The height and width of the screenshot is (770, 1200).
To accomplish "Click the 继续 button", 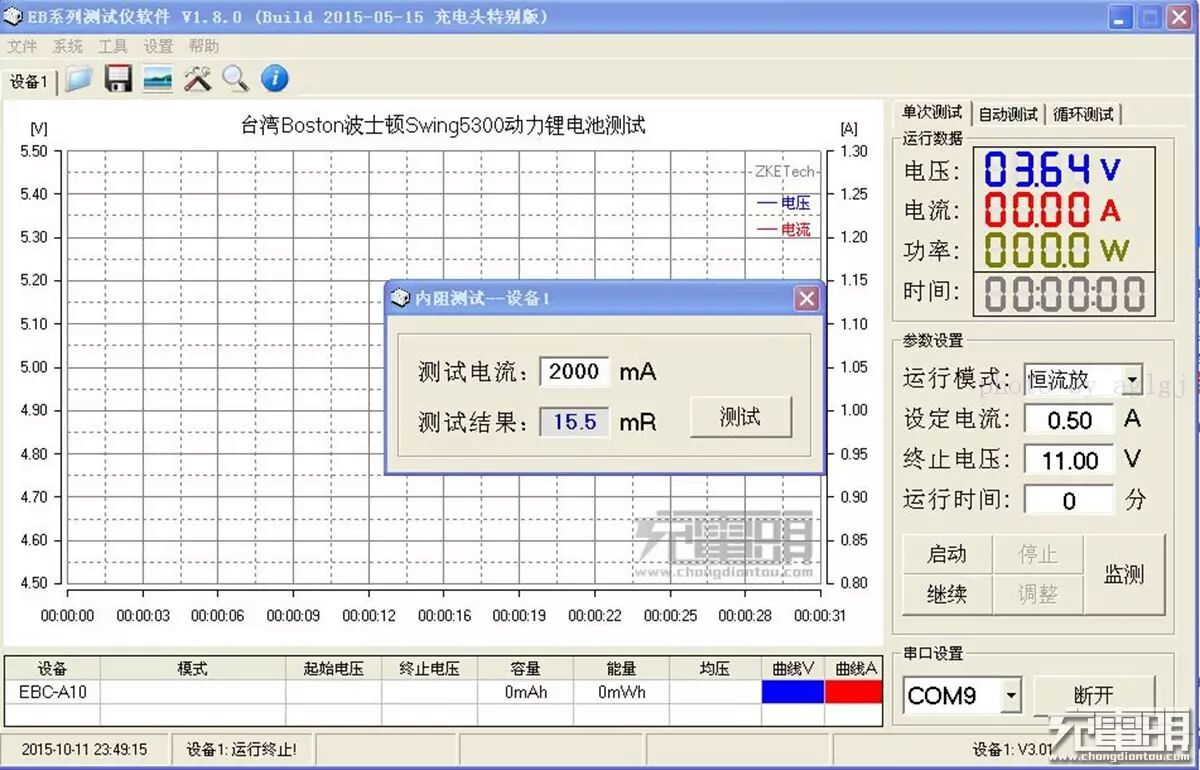I will 947,594.
